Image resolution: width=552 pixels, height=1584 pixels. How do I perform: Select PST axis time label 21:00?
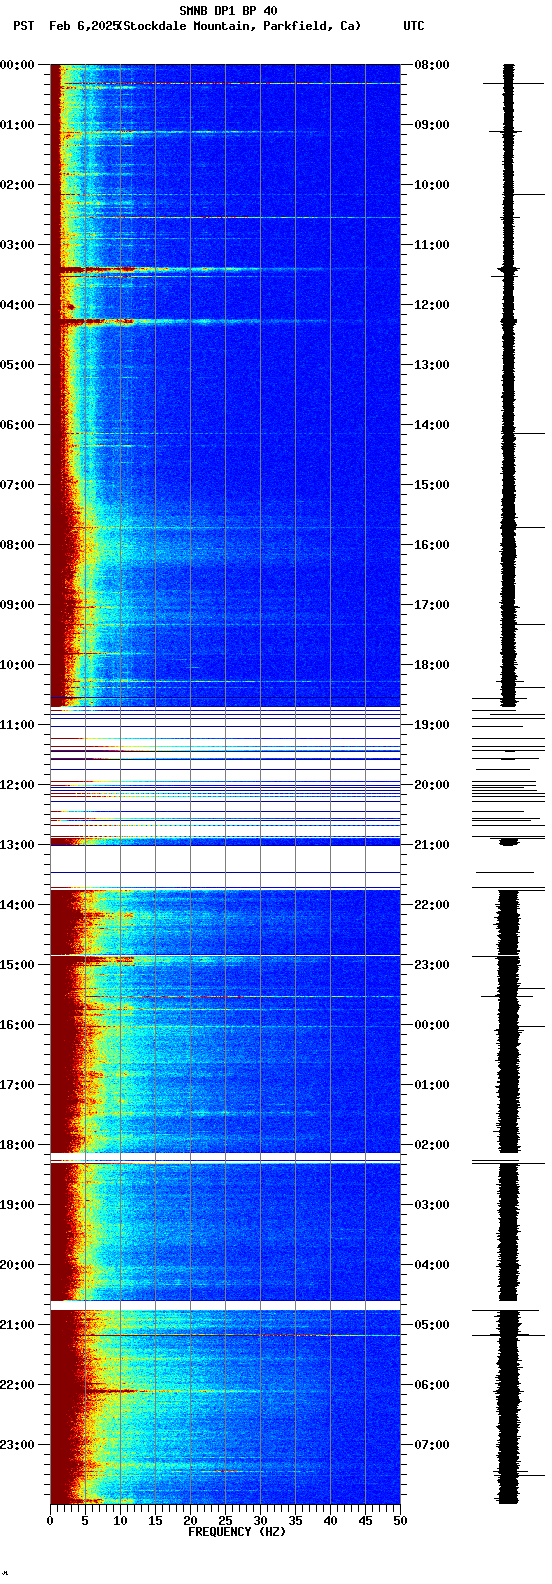click(x=18, y=1325)
